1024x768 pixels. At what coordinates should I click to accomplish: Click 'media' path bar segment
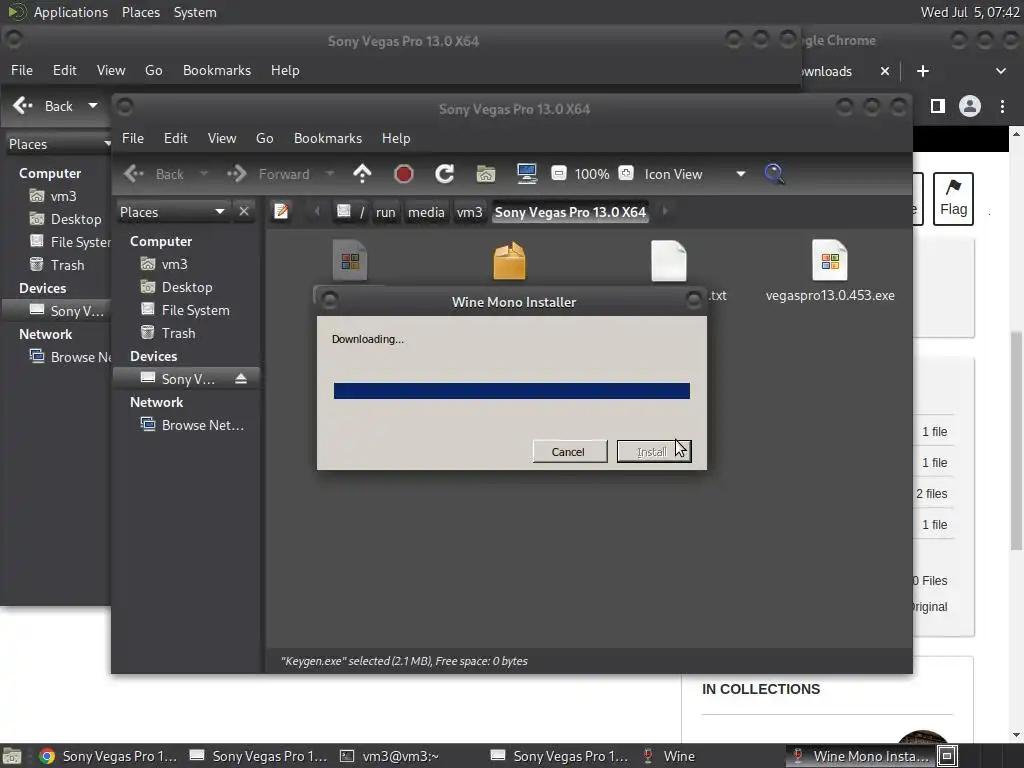426,212
